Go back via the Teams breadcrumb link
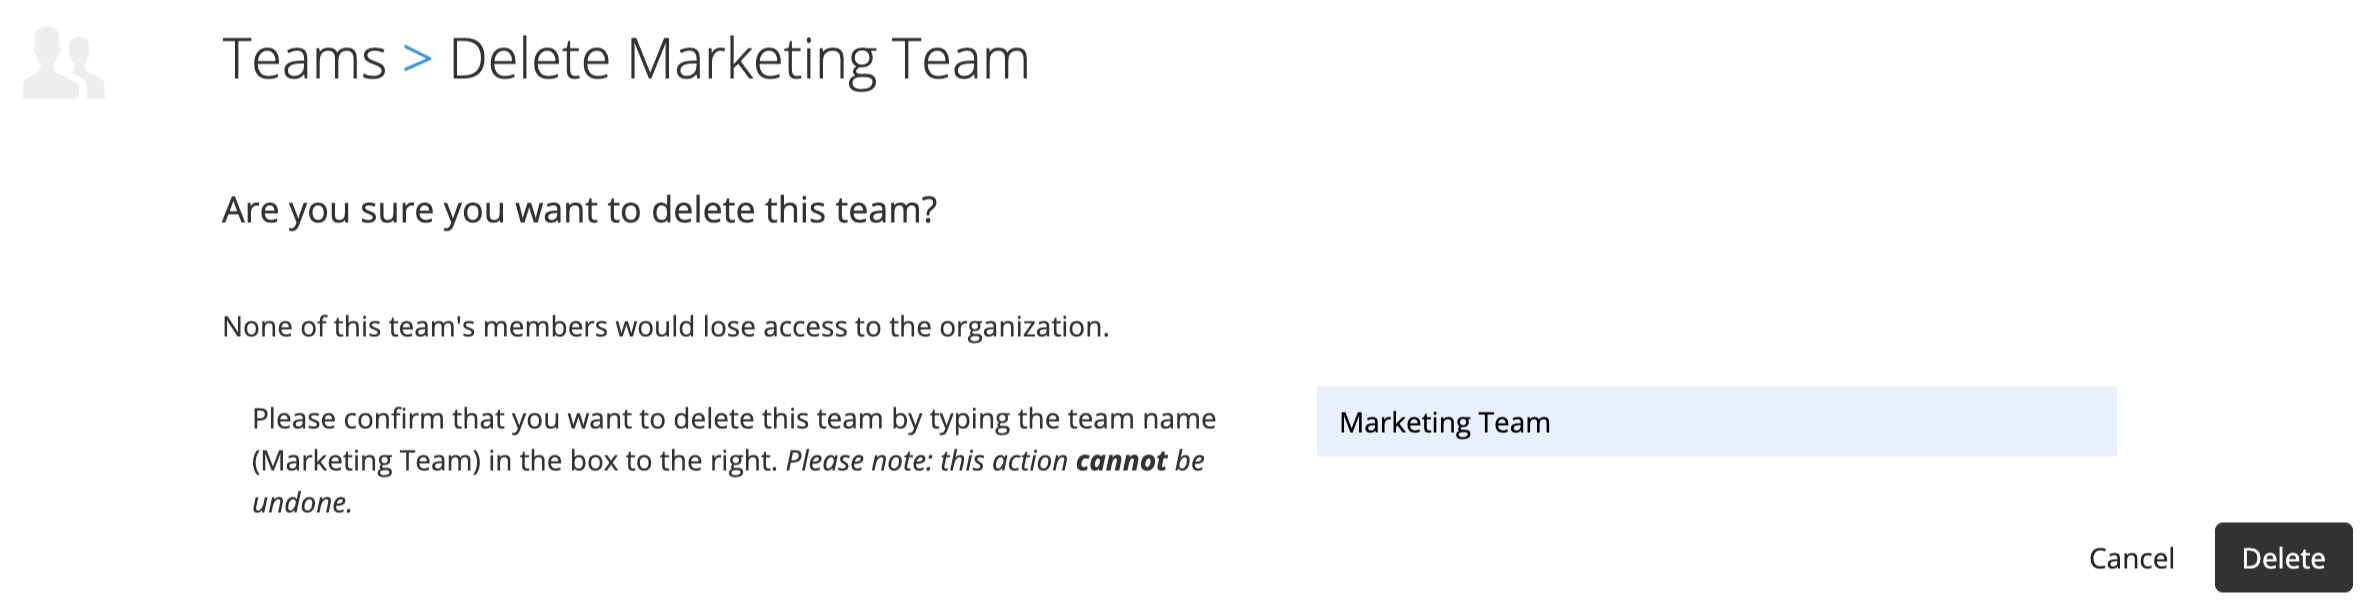Viewport: 2373px width, 616px height. [304, 58]
